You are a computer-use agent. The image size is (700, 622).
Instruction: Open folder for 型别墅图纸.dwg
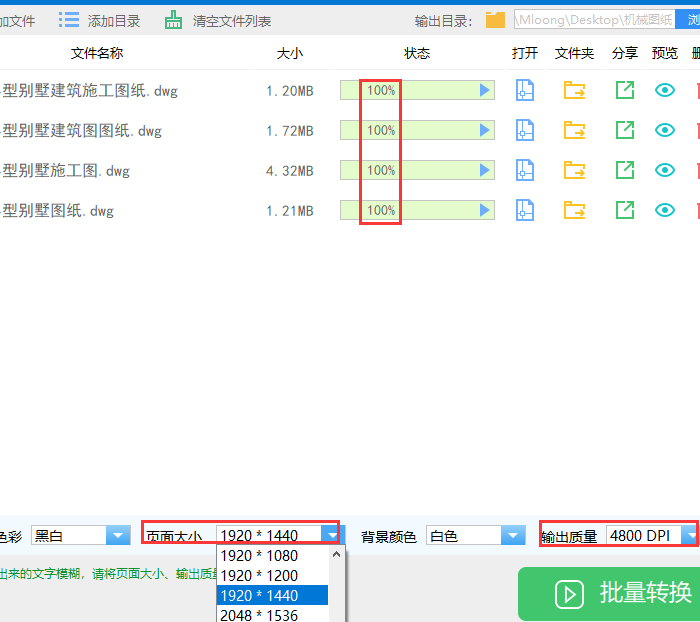coord(574,210)
